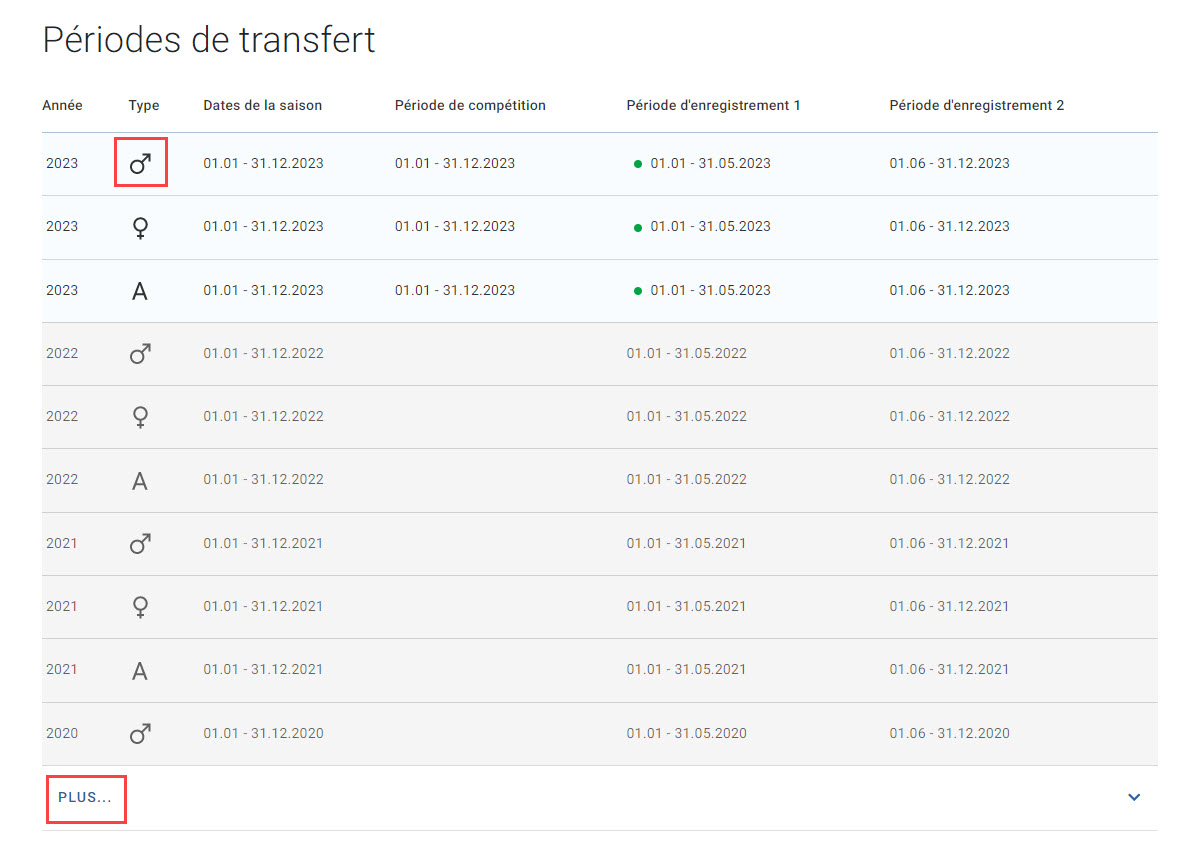Click the male symbol icon for 2020
This screenshot has height=852, width=1191.
[x=141, y=733]
